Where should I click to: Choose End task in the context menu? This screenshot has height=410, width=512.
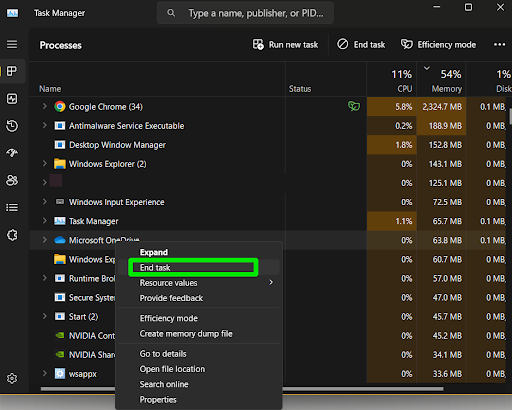(x=199, y=267)
